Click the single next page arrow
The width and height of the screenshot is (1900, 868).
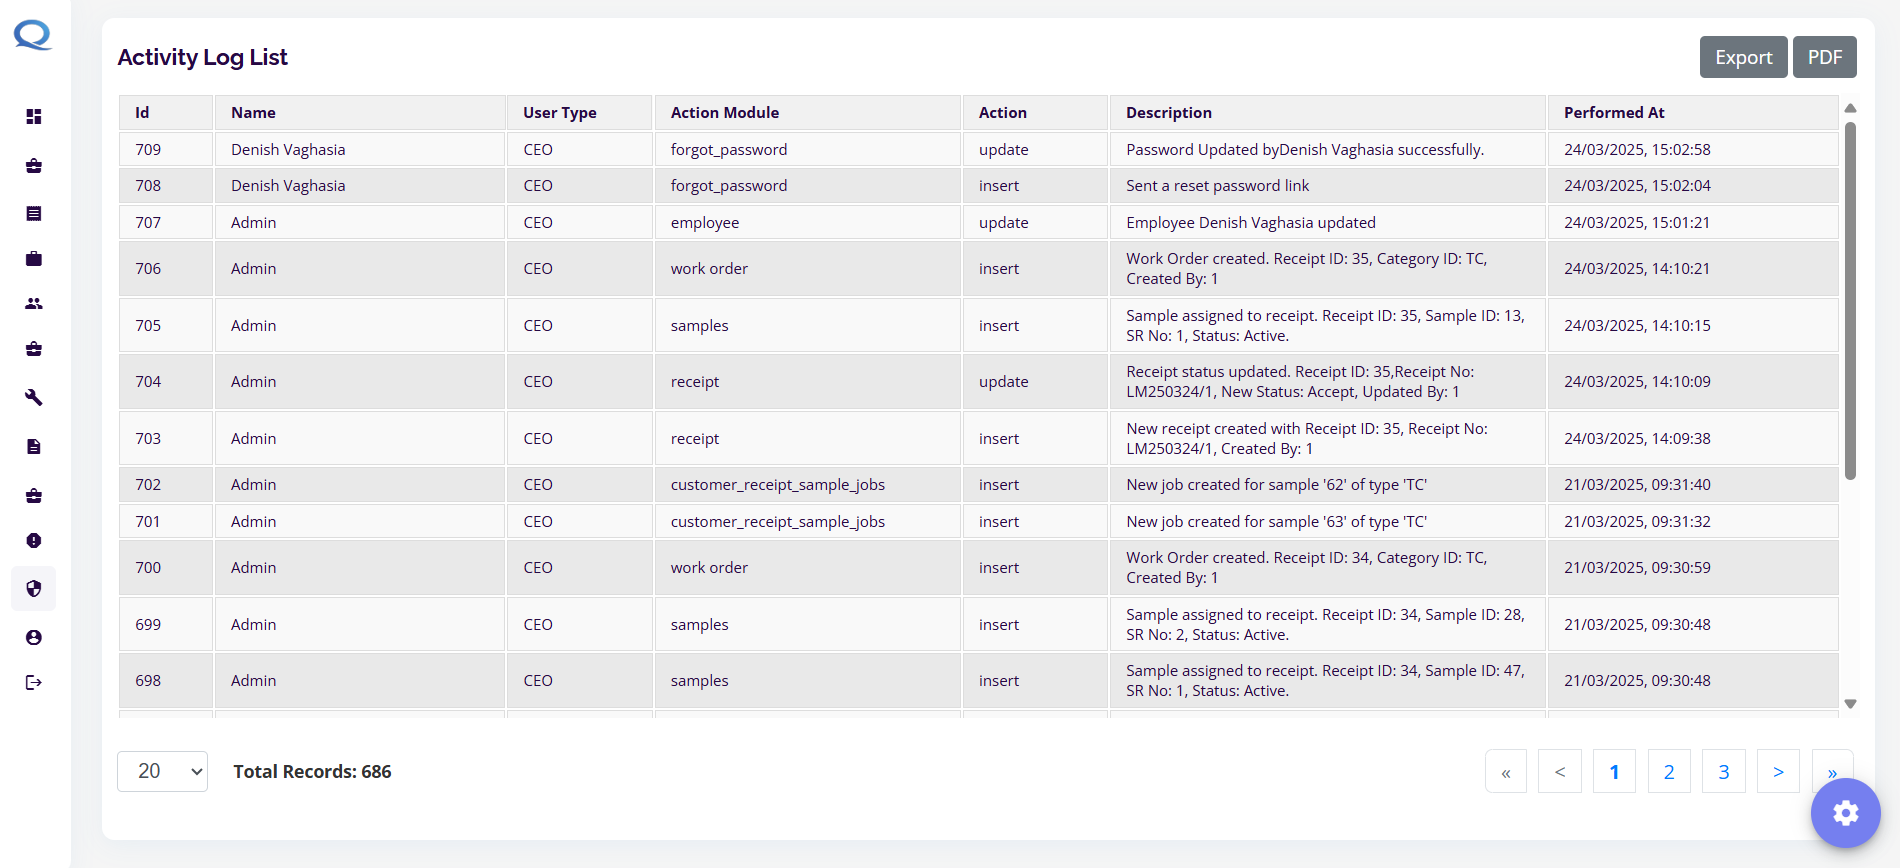(x=1778, y=771)
